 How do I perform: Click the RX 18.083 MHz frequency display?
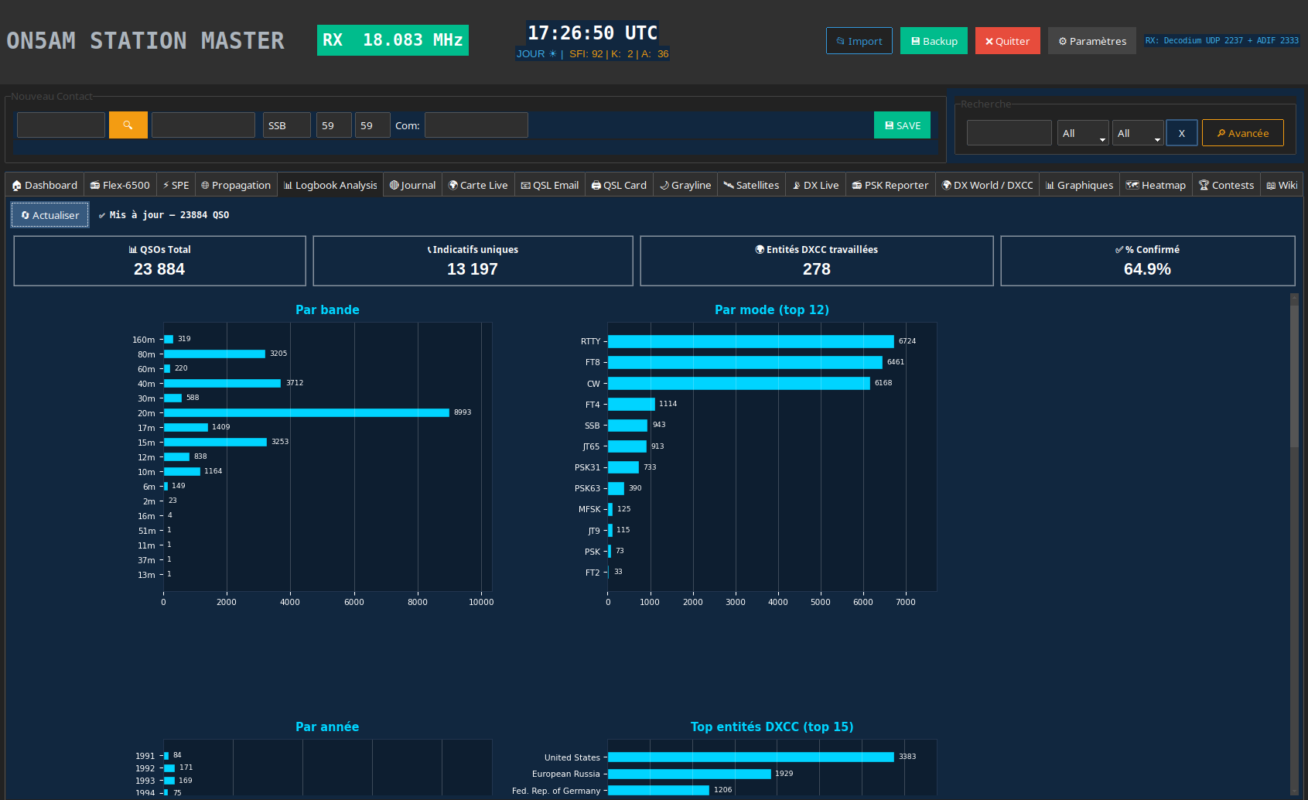coord(393,40)
